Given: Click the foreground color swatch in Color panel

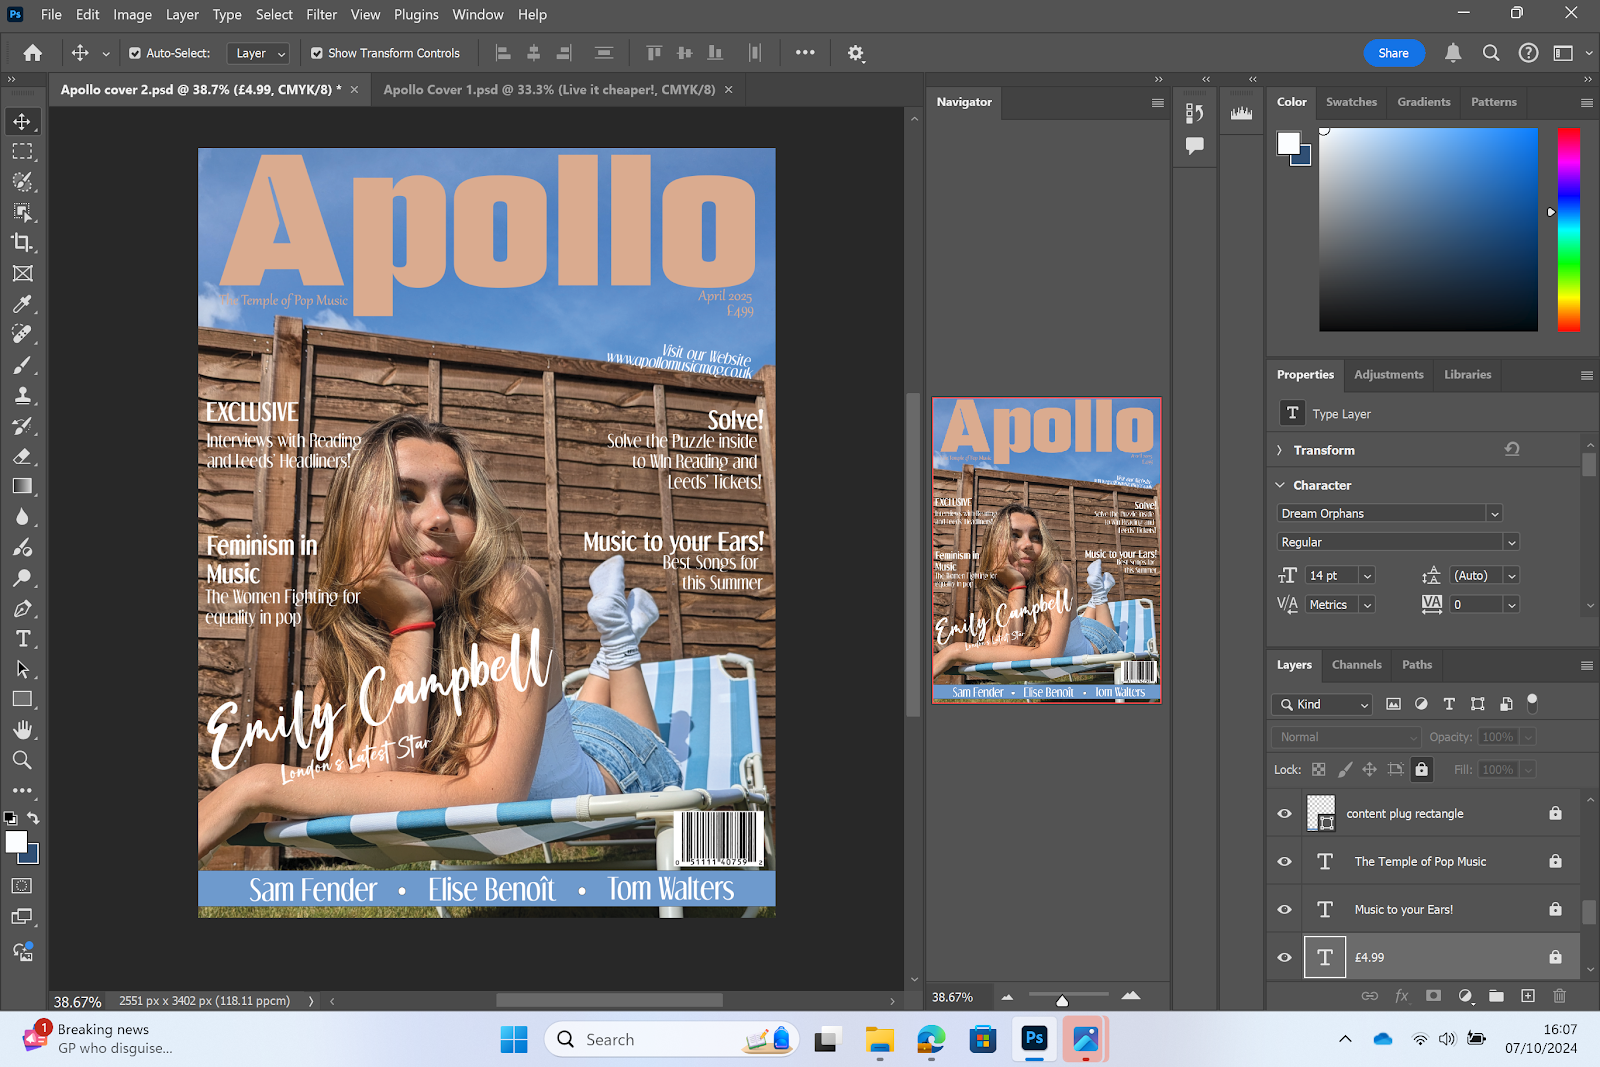Looking at the screenshot, I should (1288, 143).
